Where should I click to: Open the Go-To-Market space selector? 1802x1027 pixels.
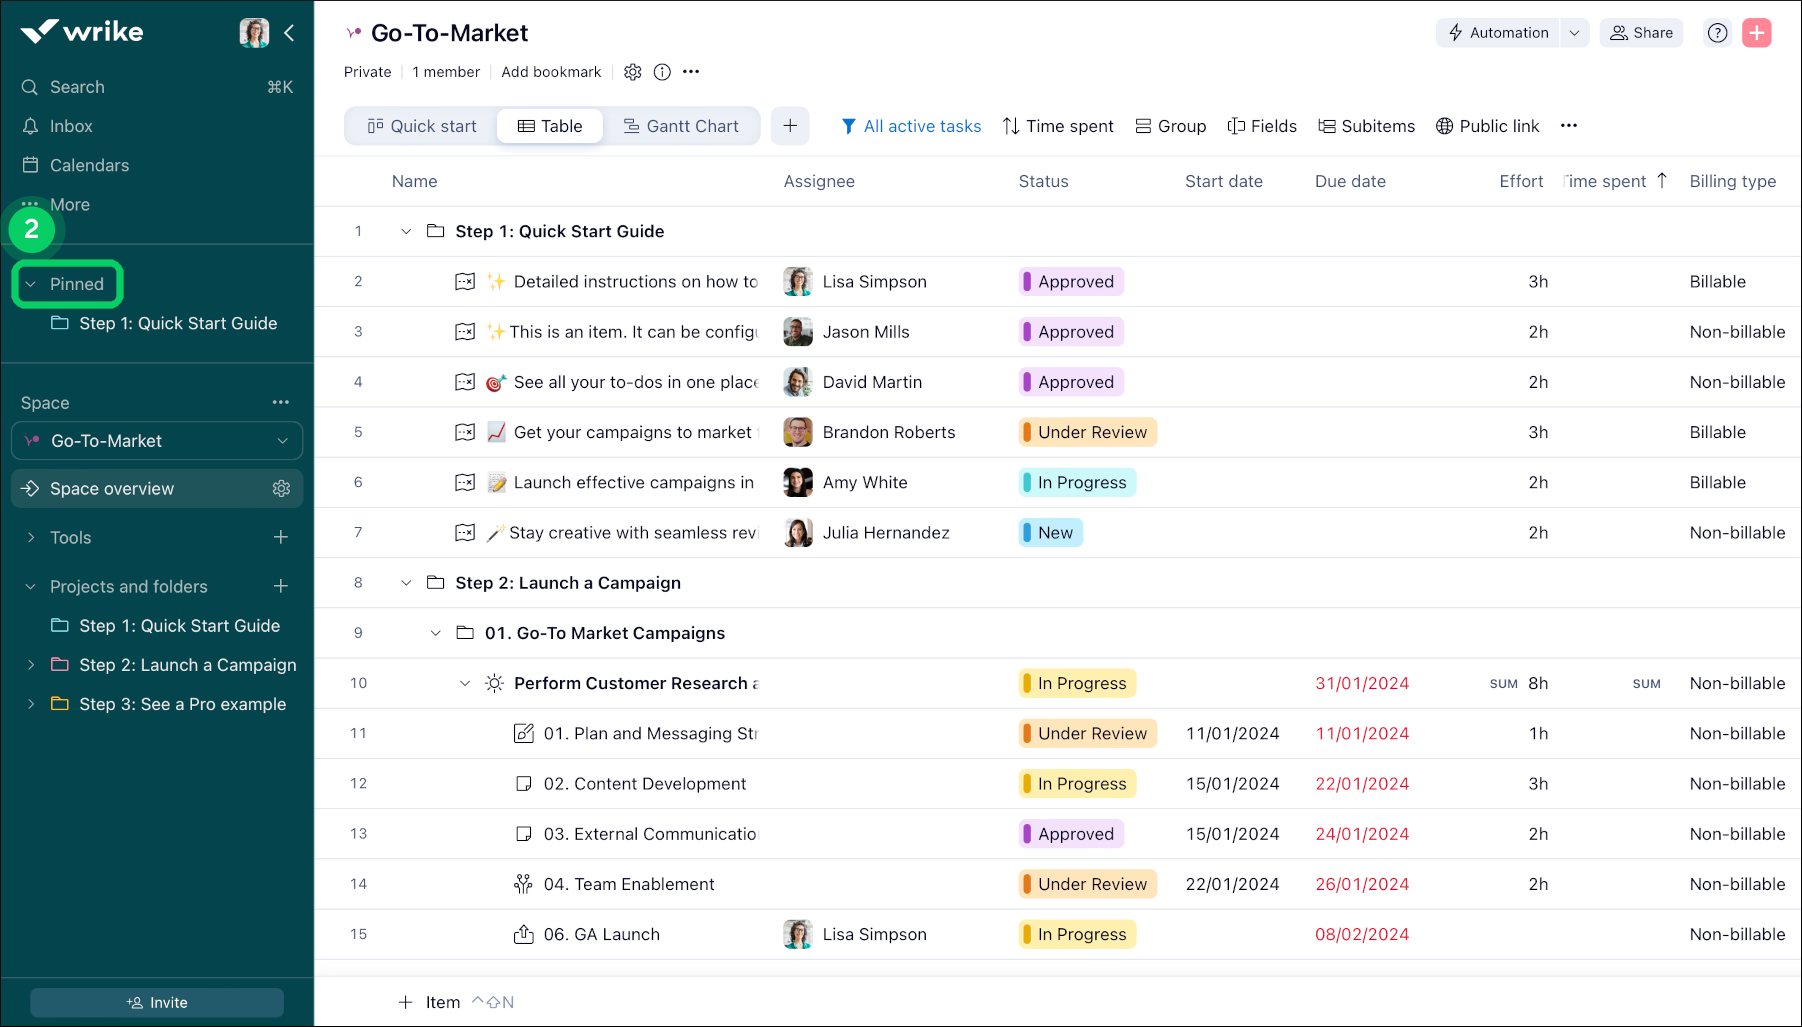click(157, 441)
